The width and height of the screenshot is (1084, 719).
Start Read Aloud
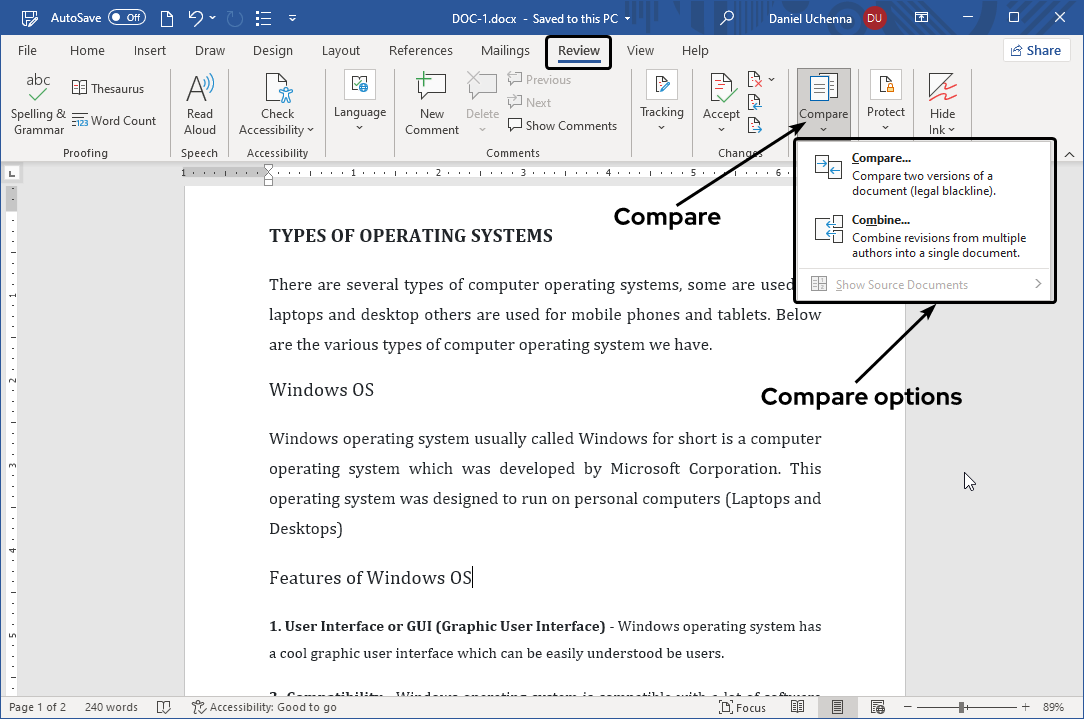pyautogui.click(x=199, y=104)
